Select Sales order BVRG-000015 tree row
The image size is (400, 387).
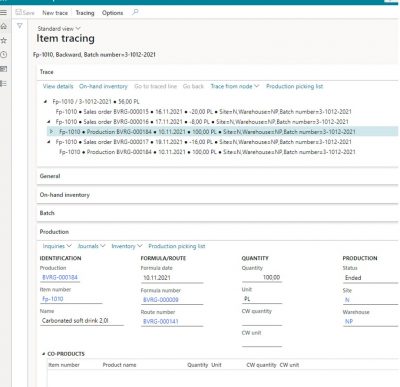203,112
